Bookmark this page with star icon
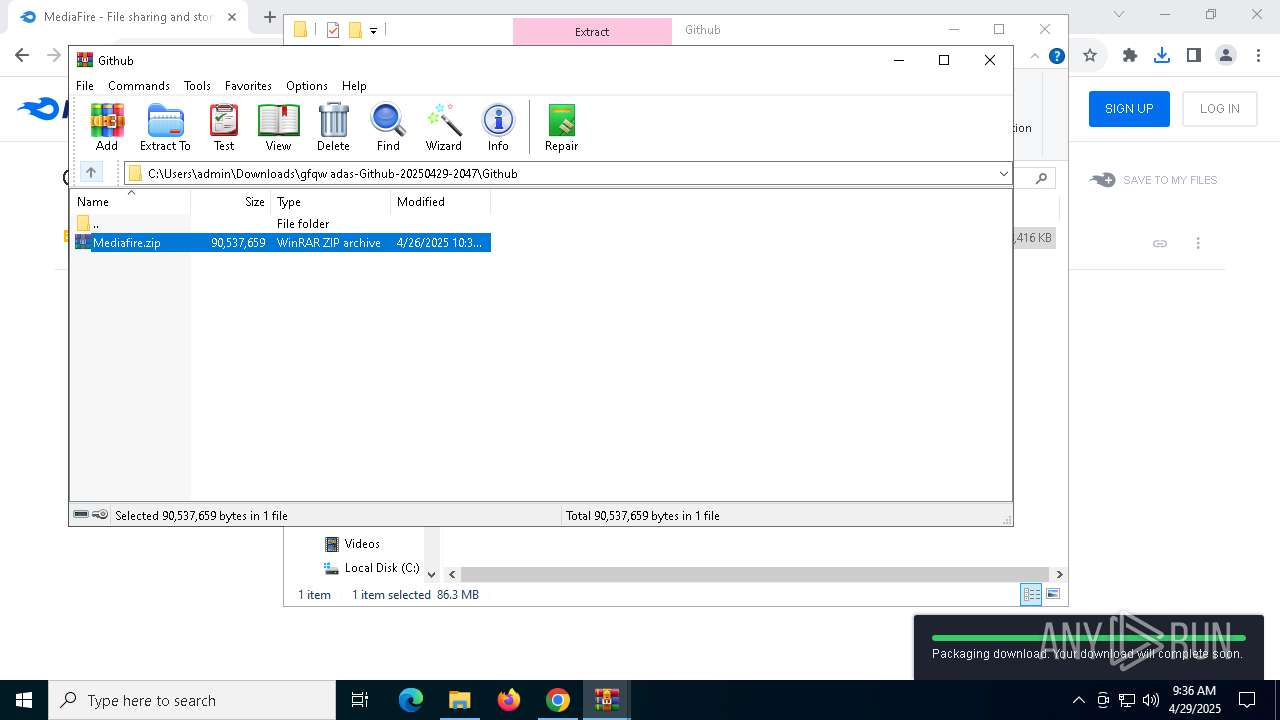The image size is (1280, 720). 1090,56
